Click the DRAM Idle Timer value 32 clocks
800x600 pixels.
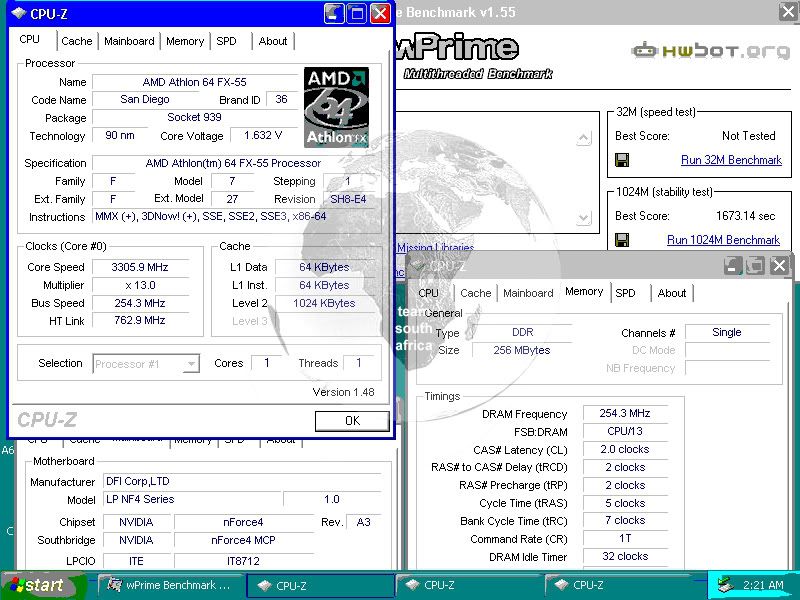point(625,556)
